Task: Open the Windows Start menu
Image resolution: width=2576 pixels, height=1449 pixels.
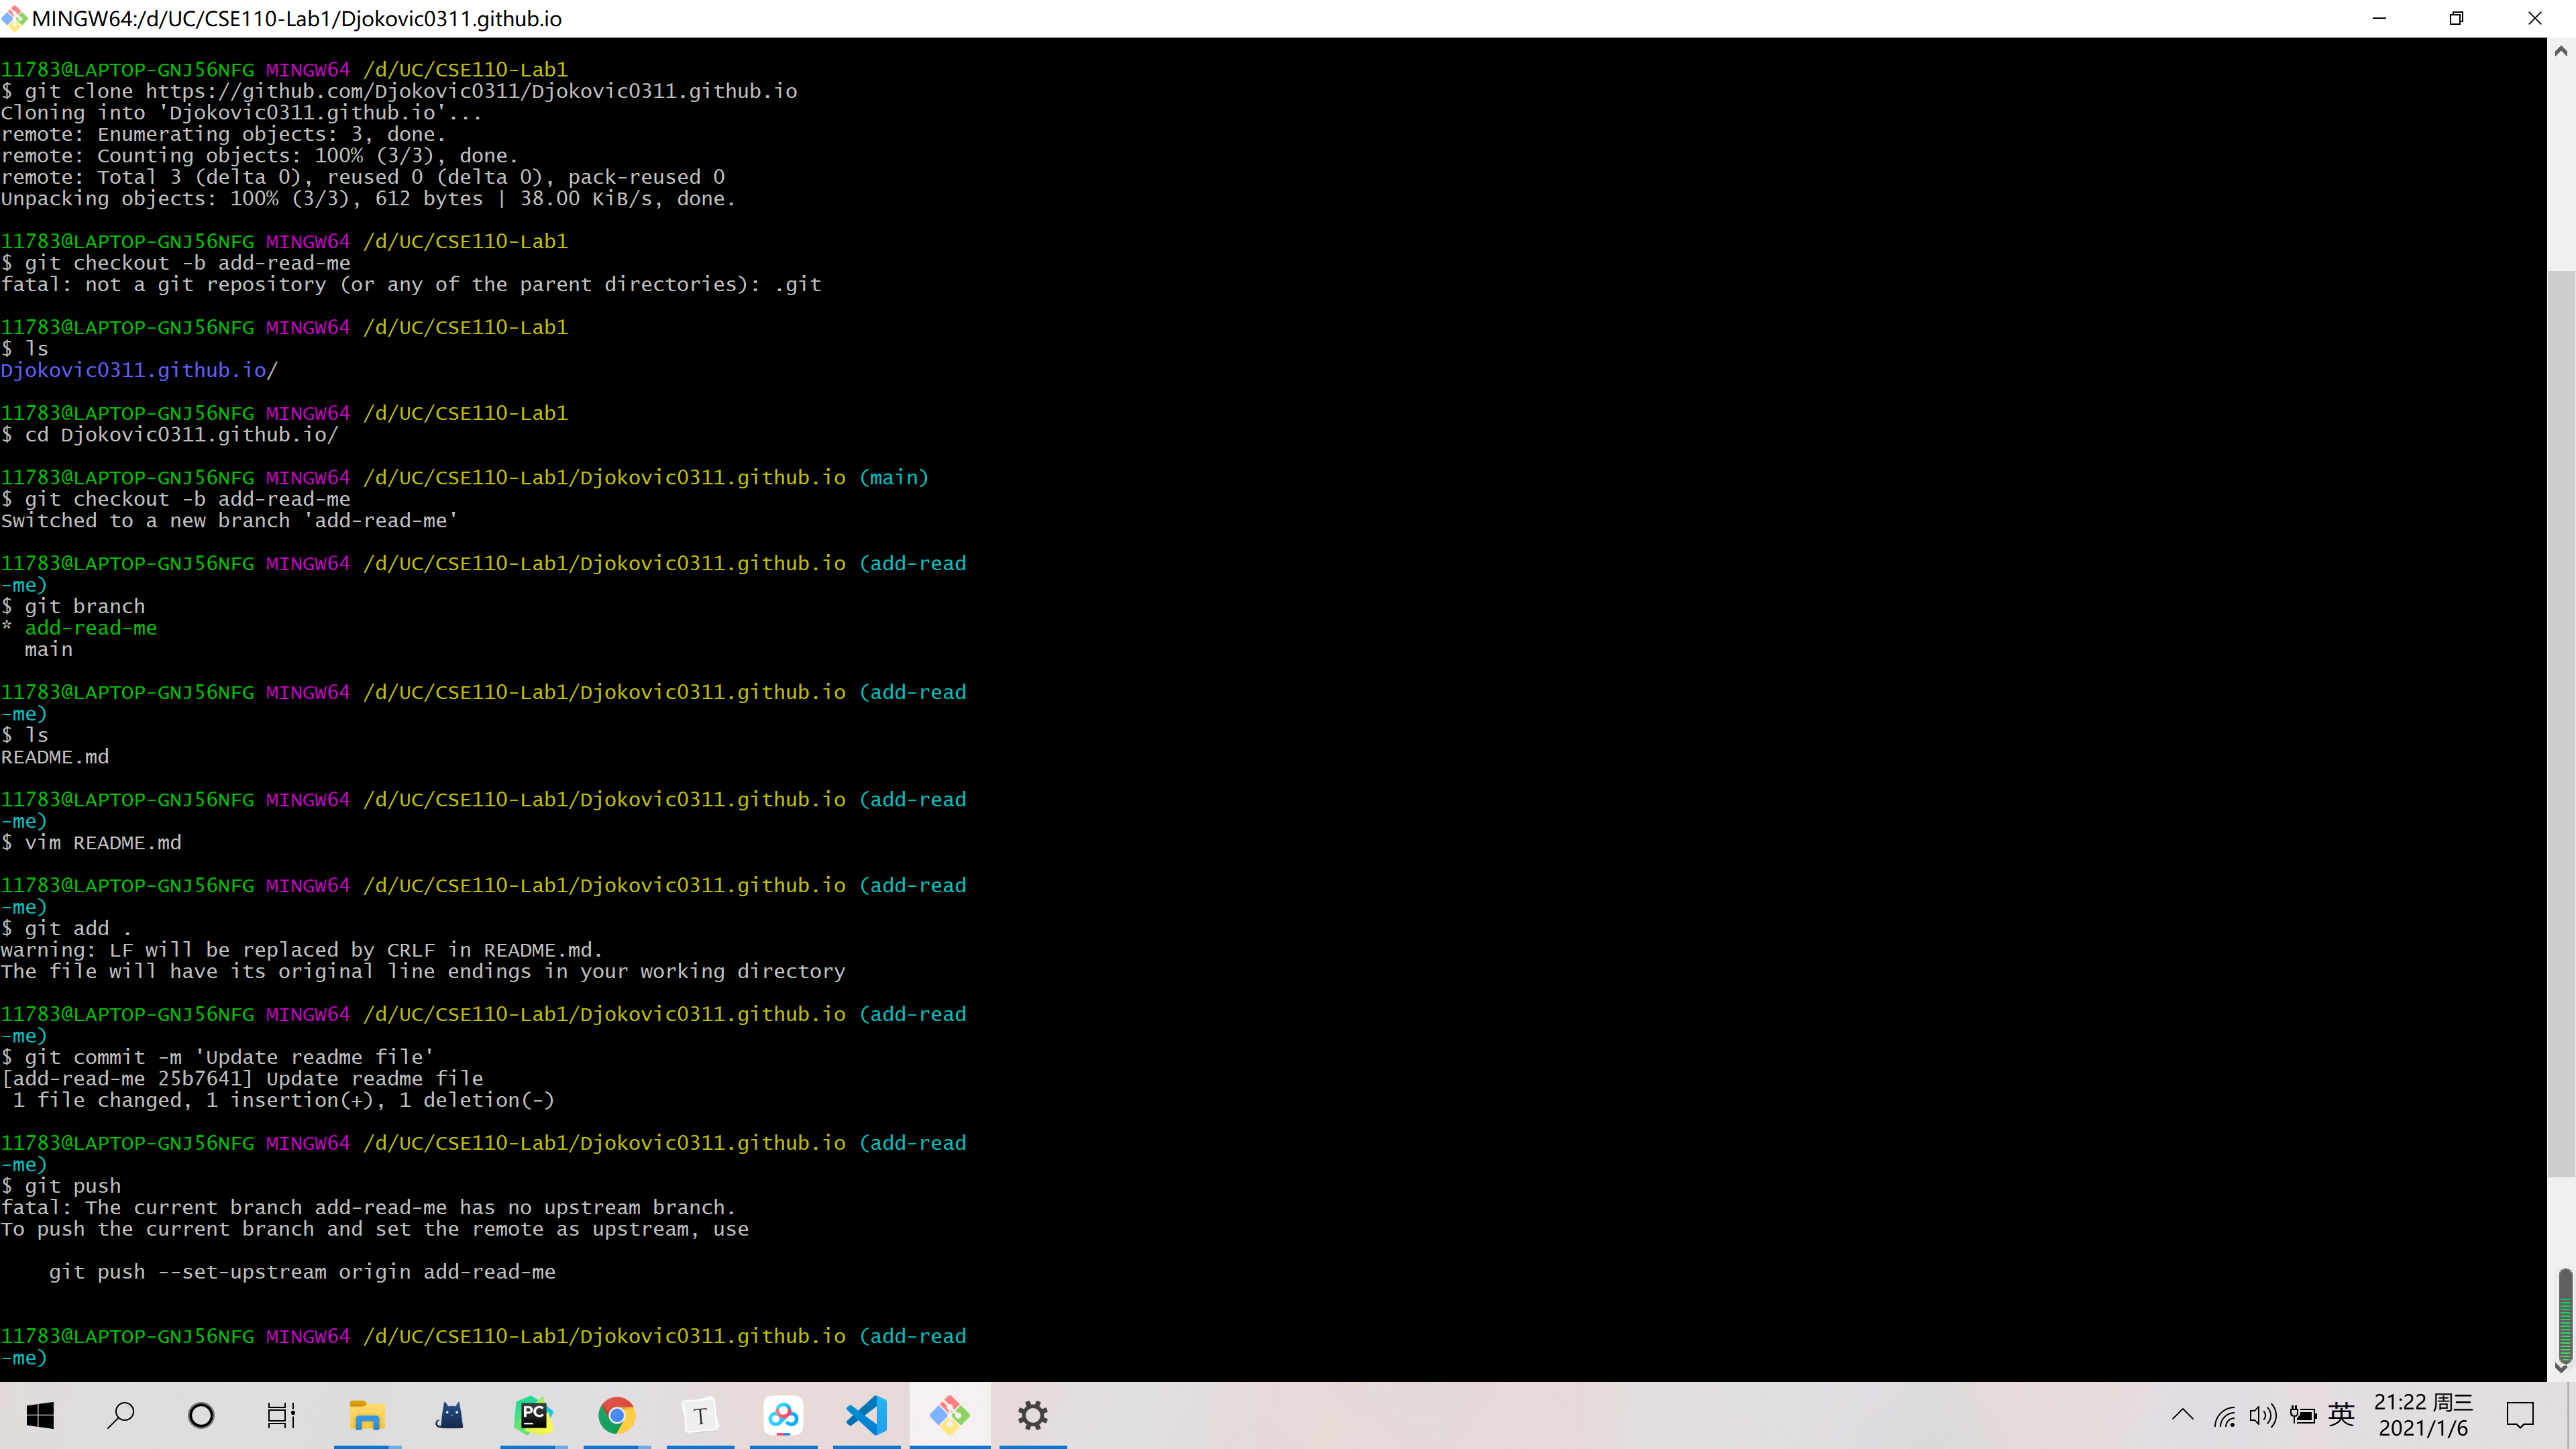Action: (40, 1415)
